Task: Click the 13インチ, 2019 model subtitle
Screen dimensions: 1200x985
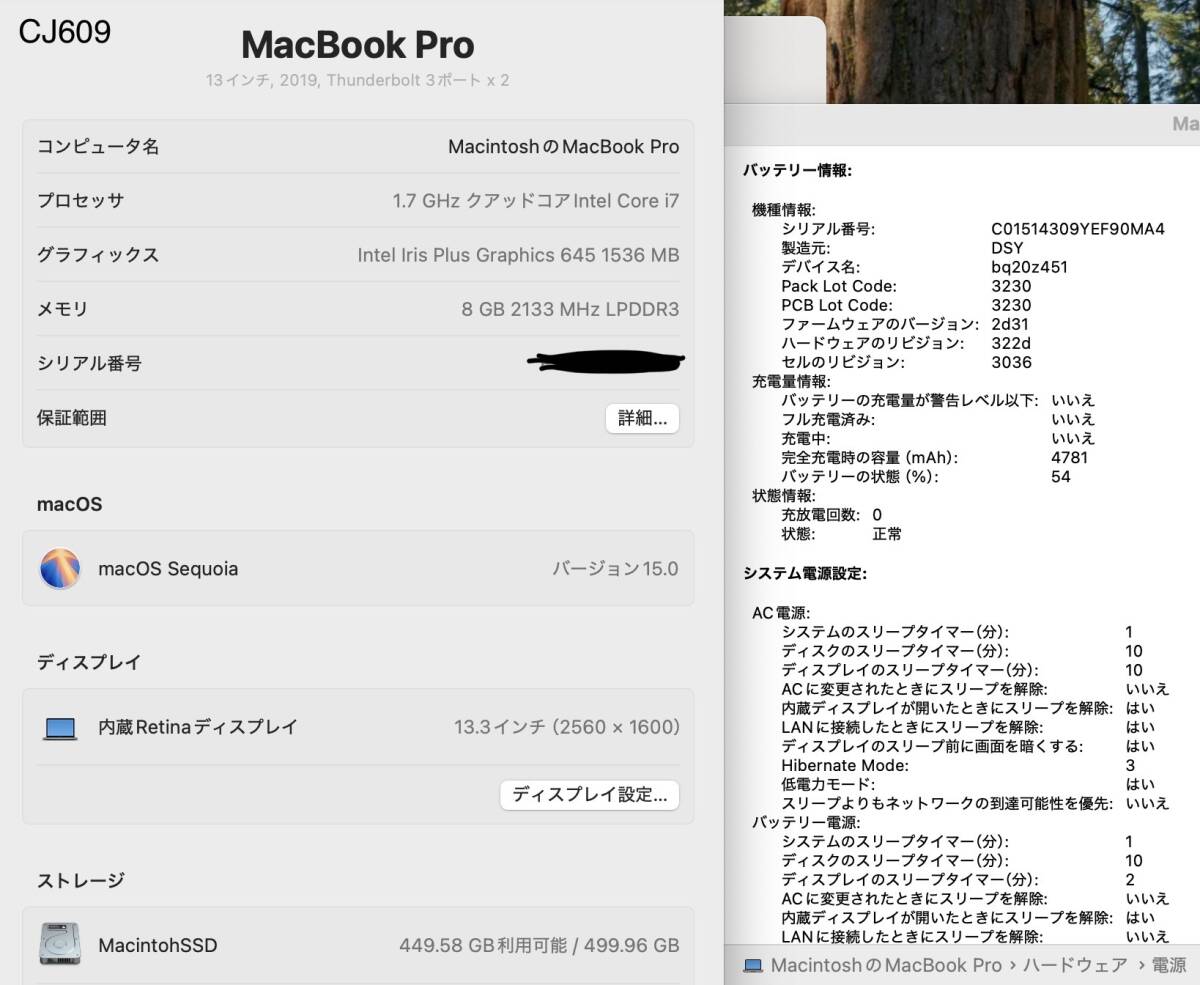Action: point(358,80)
